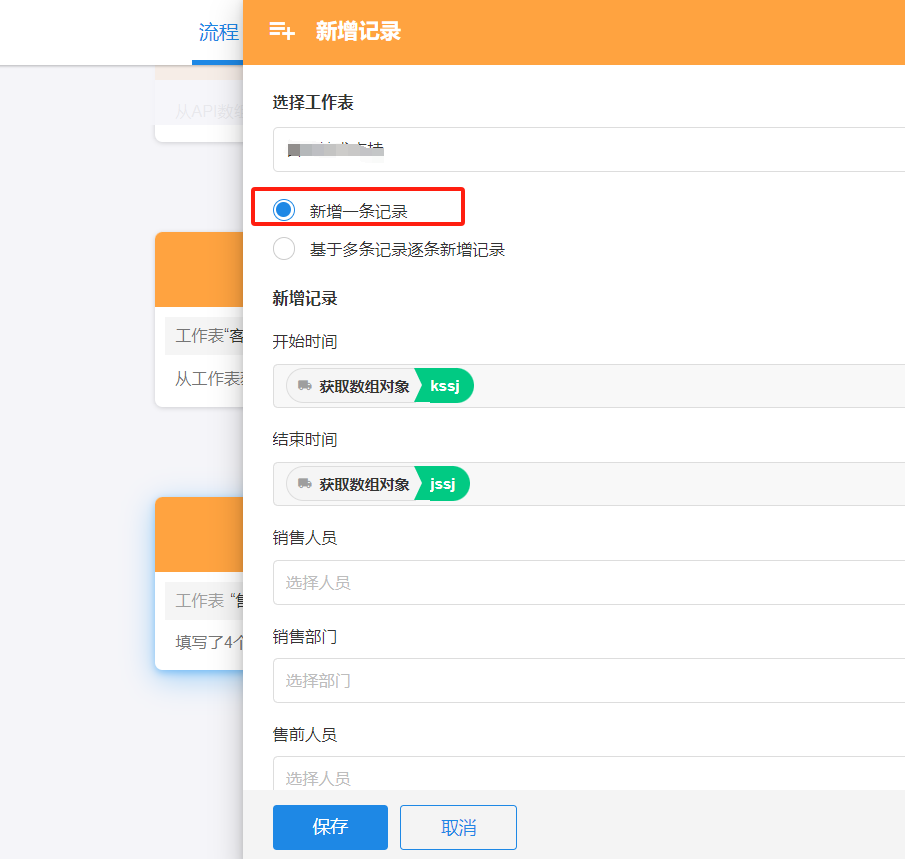The width and height of the screenshot is (905, 859).
Task: Click the truck icon in the jssj tag
Action: tap(304, 484)
